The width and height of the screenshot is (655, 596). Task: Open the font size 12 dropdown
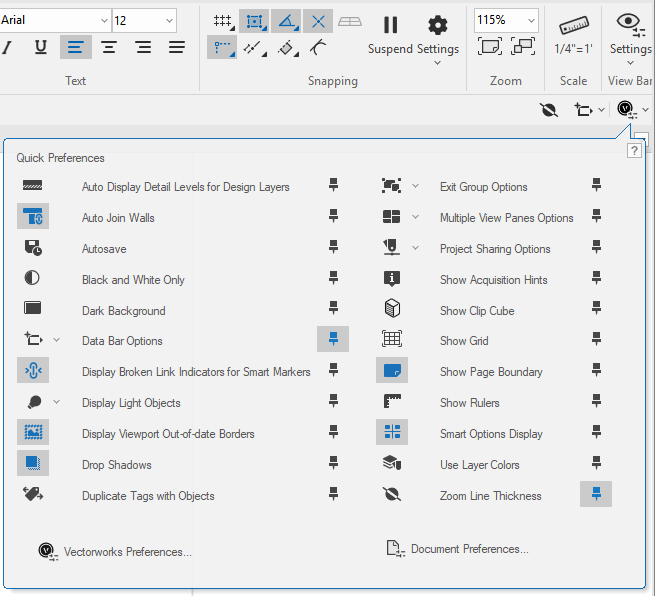(x=169, y=20)
